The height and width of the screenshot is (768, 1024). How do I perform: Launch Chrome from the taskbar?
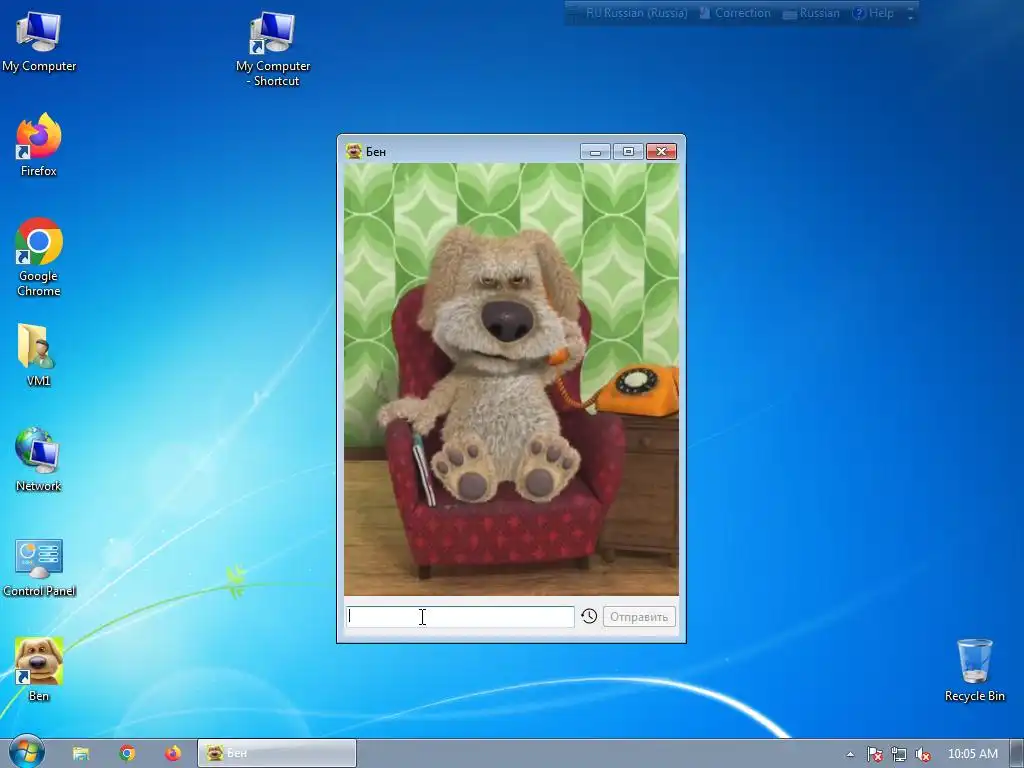[127, 754]
